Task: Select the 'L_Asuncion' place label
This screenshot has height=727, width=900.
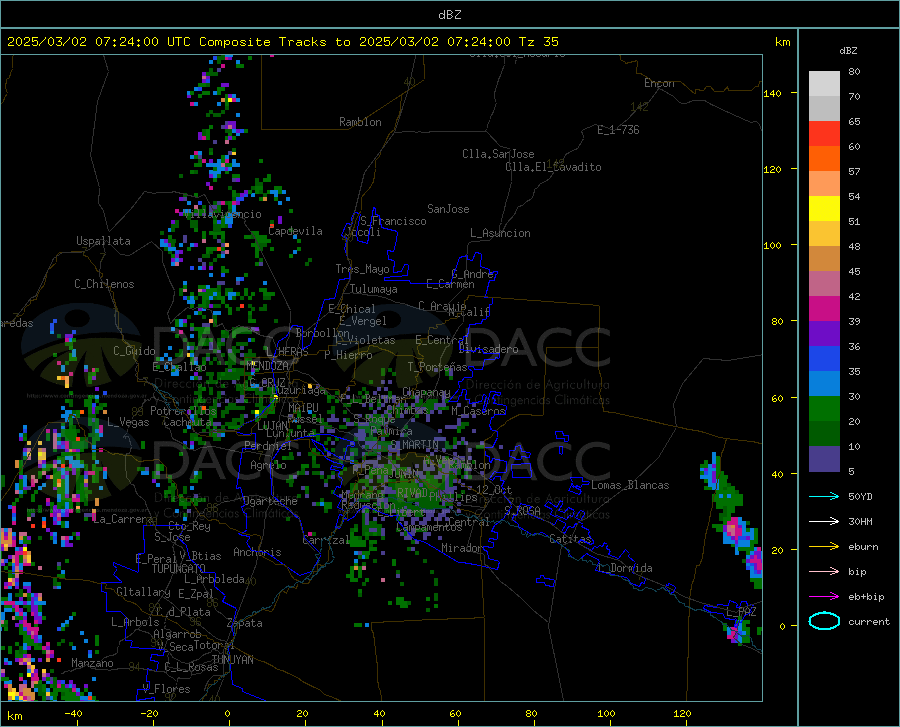Action: coord(500,233)
